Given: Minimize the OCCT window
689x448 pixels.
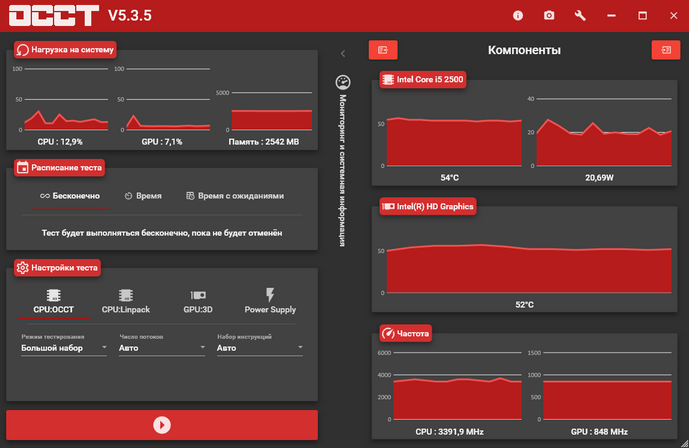Looking at the screenshot, I should 611,16.
